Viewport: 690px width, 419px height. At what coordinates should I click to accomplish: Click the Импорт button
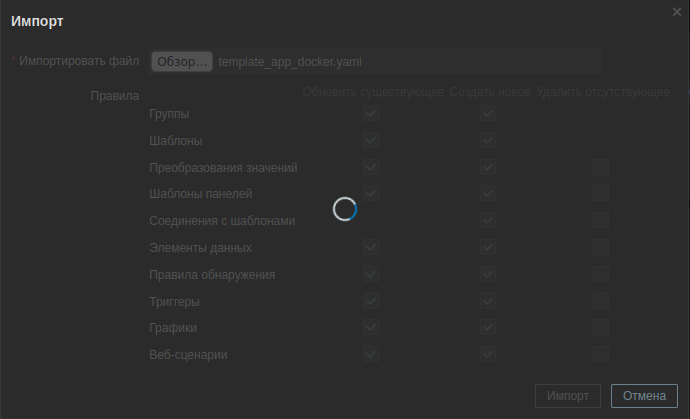[568, 396]
